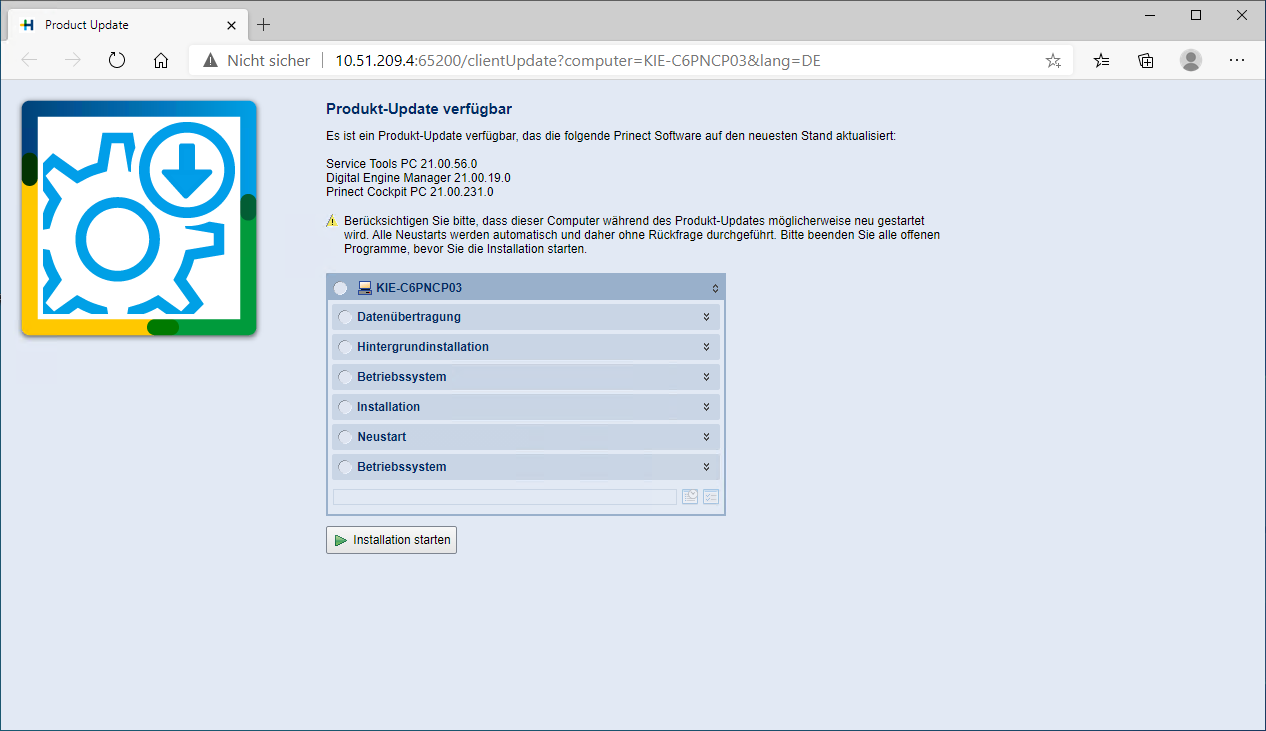Open the browser profile avatar
This screenshot has height=731, width=1266.
pyautogui.click(x=1191, y=60)
